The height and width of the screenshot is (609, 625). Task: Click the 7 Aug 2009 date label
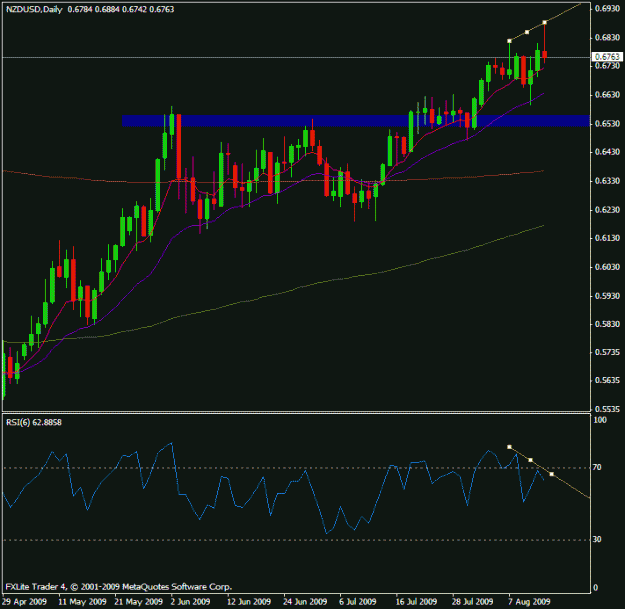pos(529,602)
